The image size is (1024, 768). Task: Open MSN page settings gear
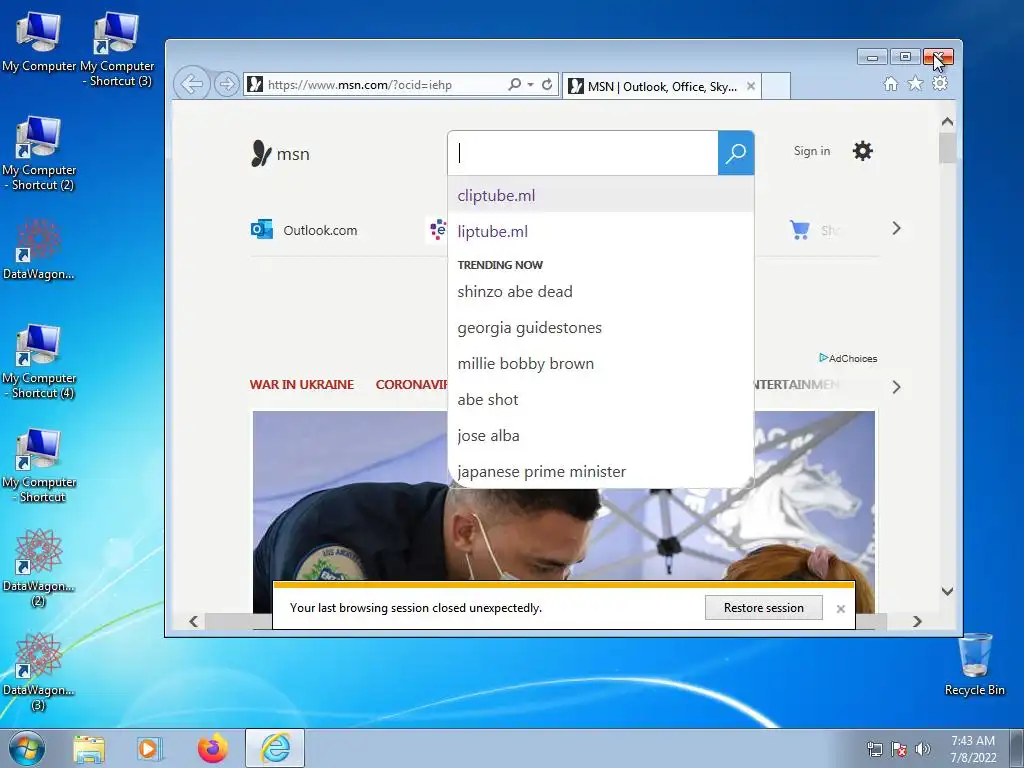tap(863, 151)
